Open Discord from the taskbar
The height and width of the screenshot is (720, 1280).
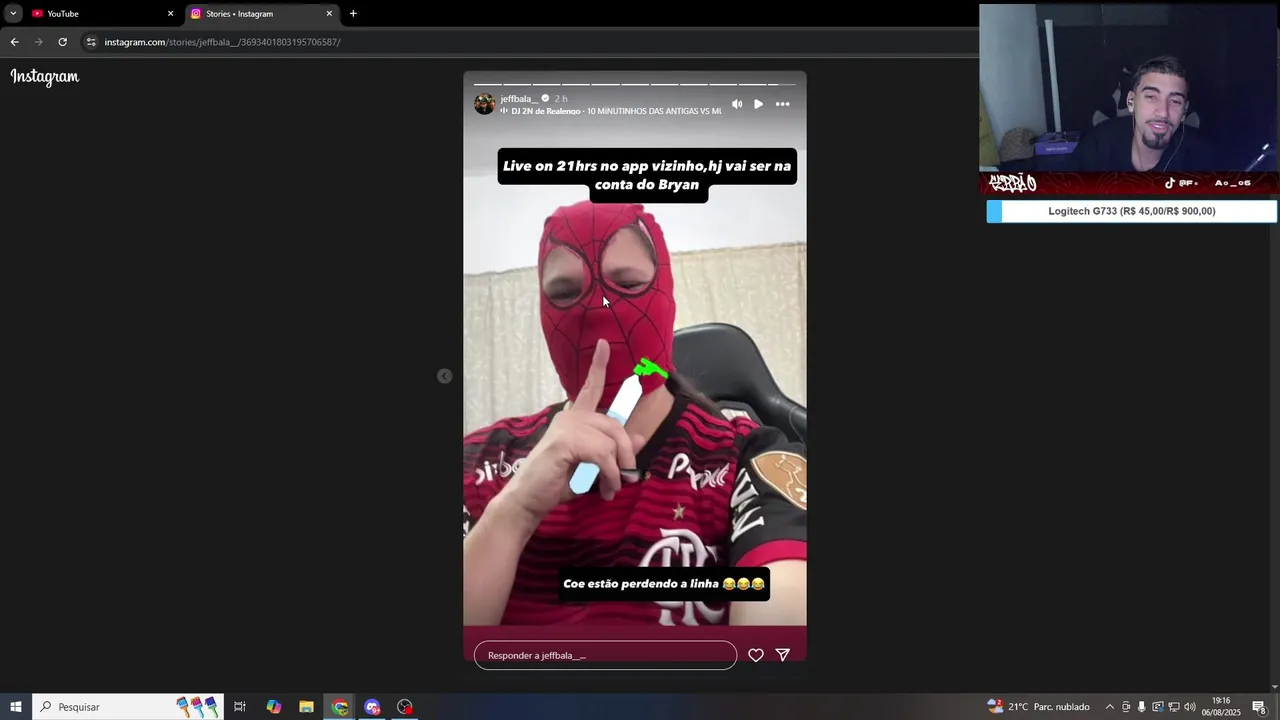click(x=373, y=707)
